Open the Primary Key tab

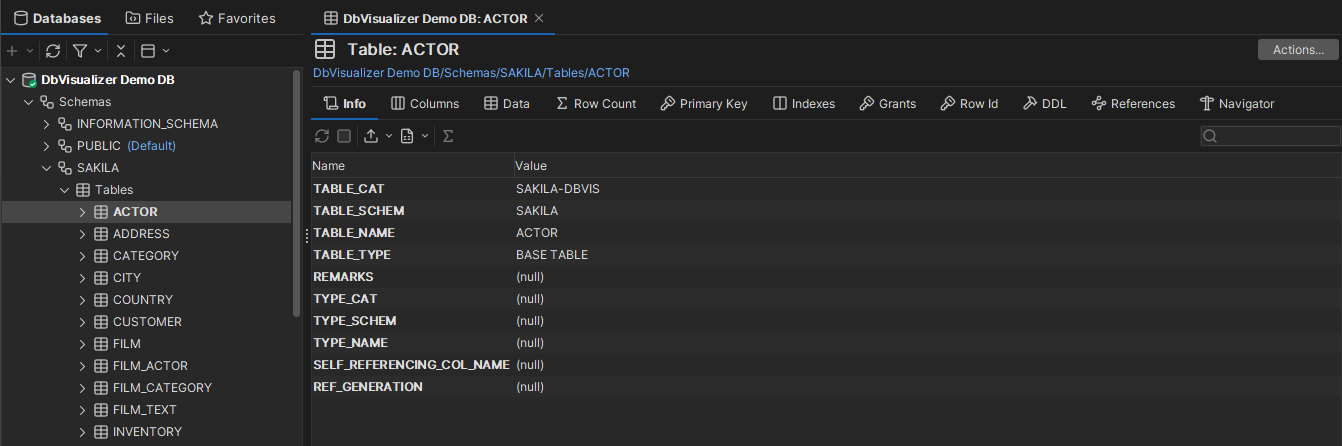coord(703,103)
